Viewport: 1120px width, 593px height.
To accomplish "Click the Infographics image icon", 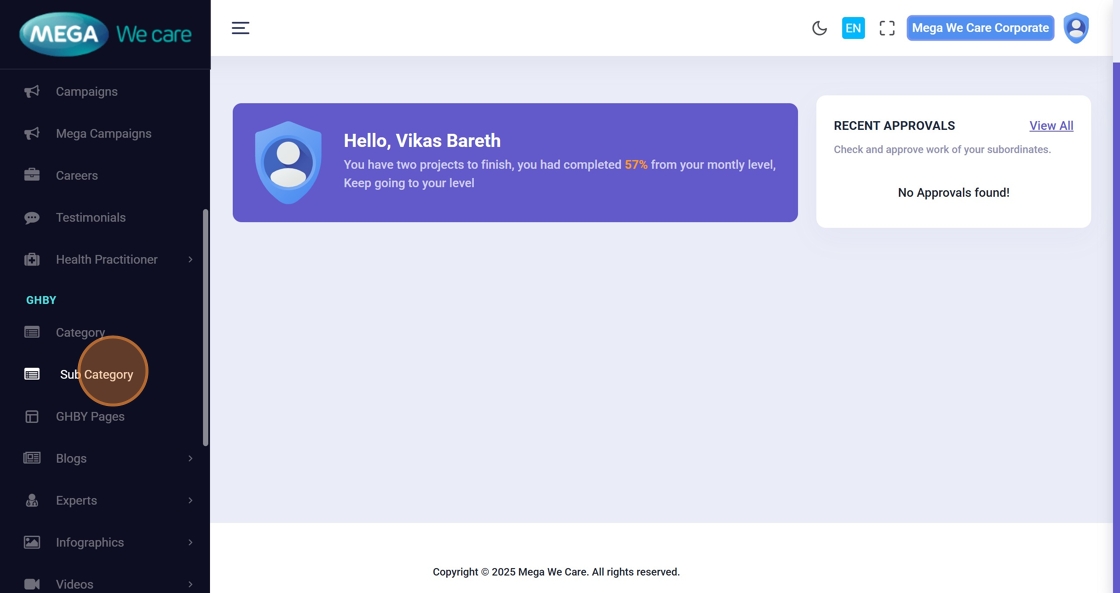I will pos(32,543).
